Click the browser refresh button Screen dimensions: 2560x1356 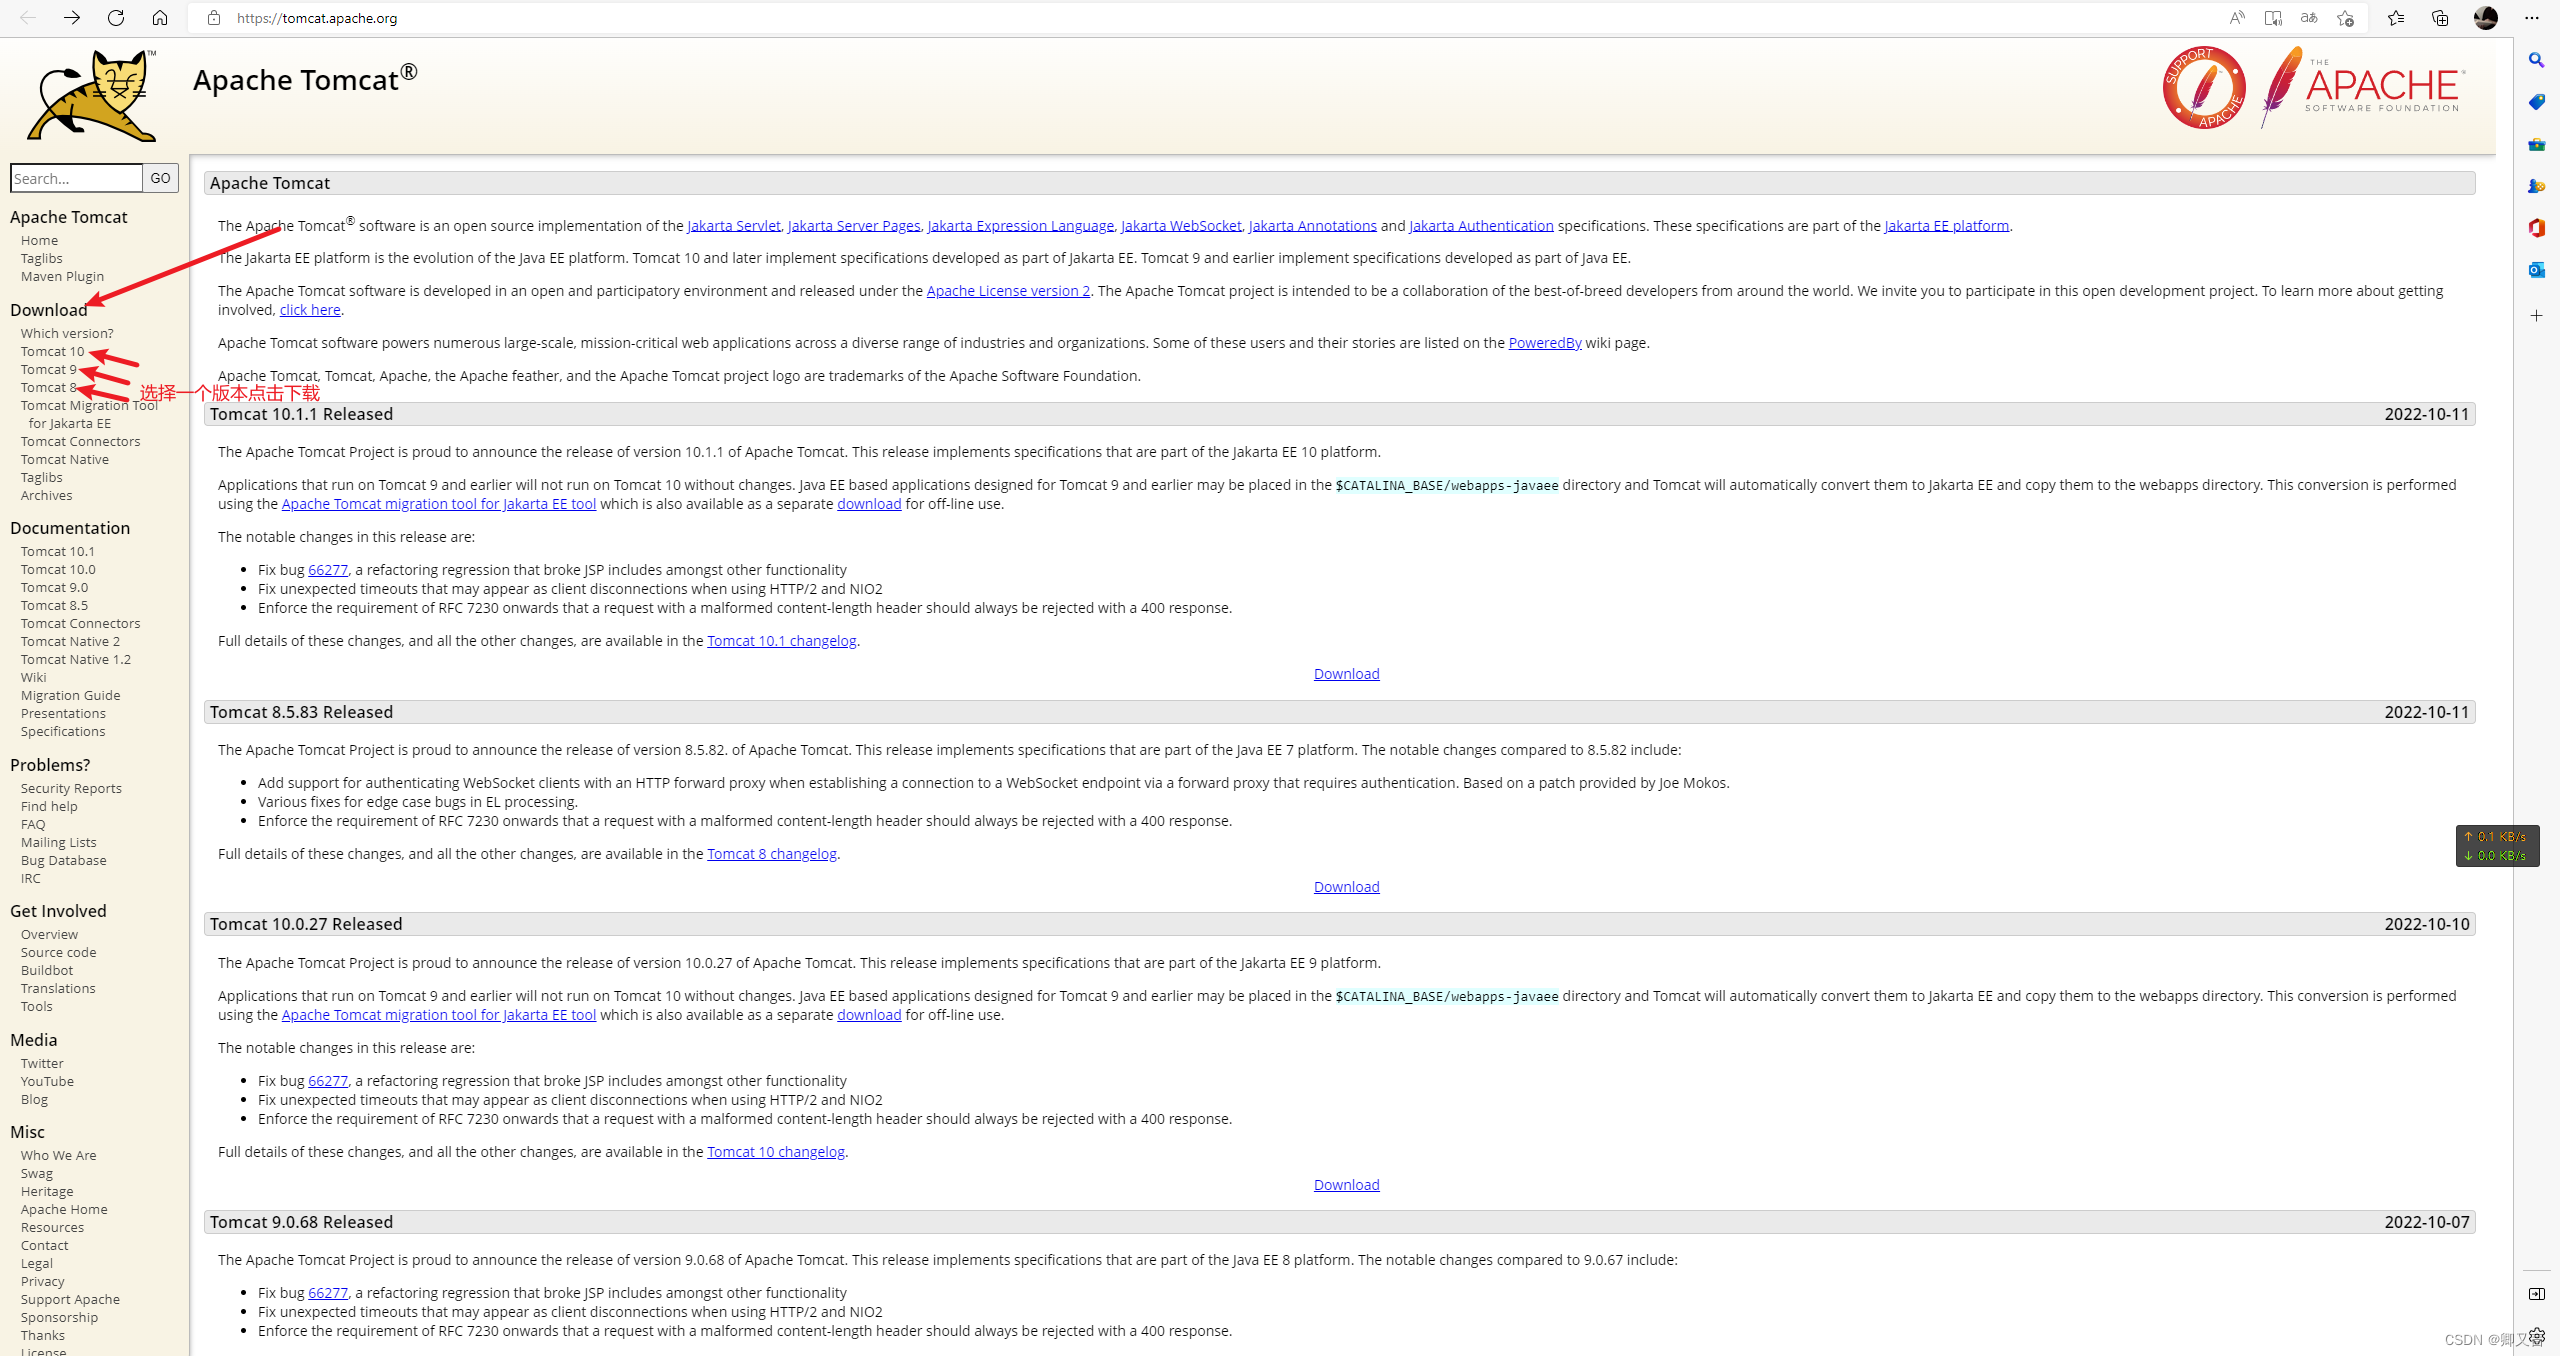pyautogui.click(x=116, y=18)
